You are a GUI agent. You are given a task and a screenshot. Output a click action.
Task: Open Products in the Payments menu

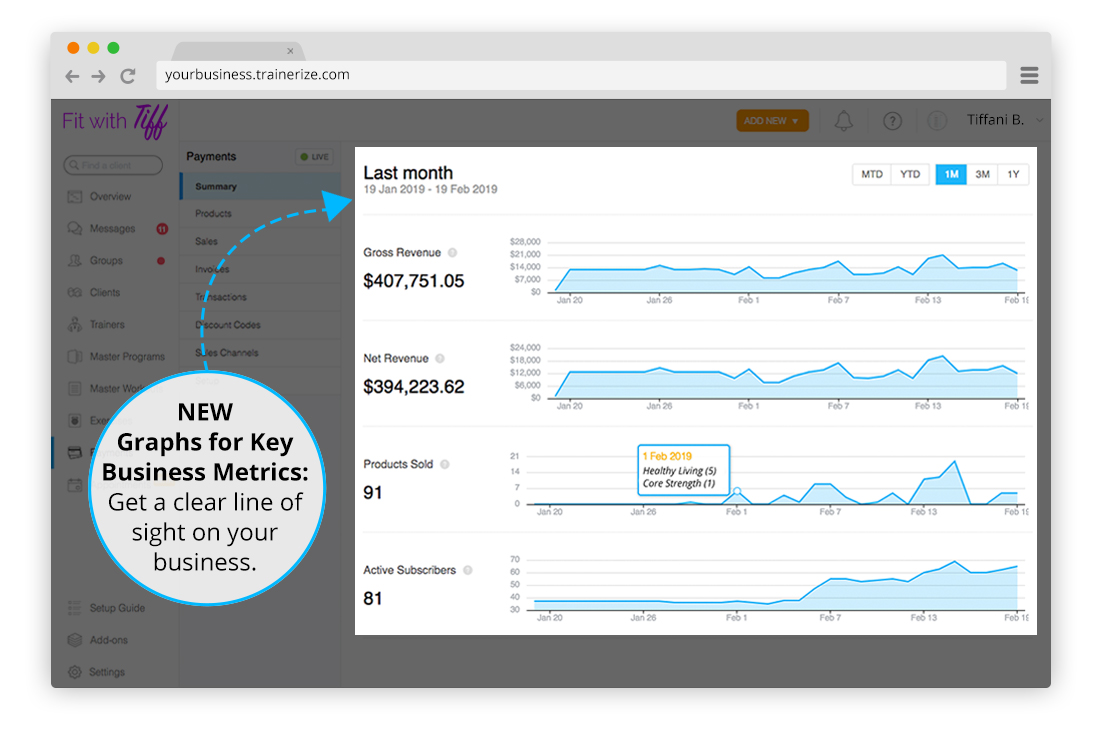[213, 214]
